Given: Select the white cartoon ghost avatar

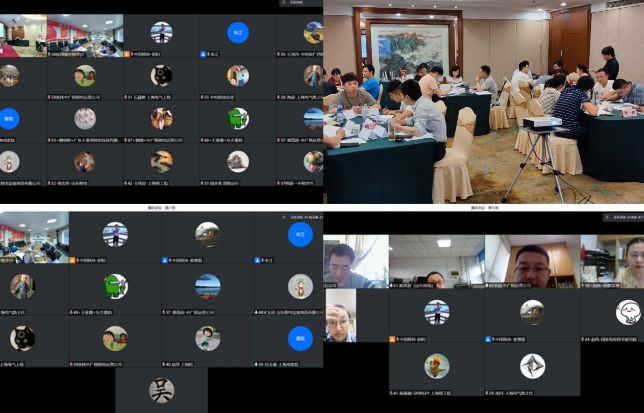Looking at the screenshot, I should point(627,312).
